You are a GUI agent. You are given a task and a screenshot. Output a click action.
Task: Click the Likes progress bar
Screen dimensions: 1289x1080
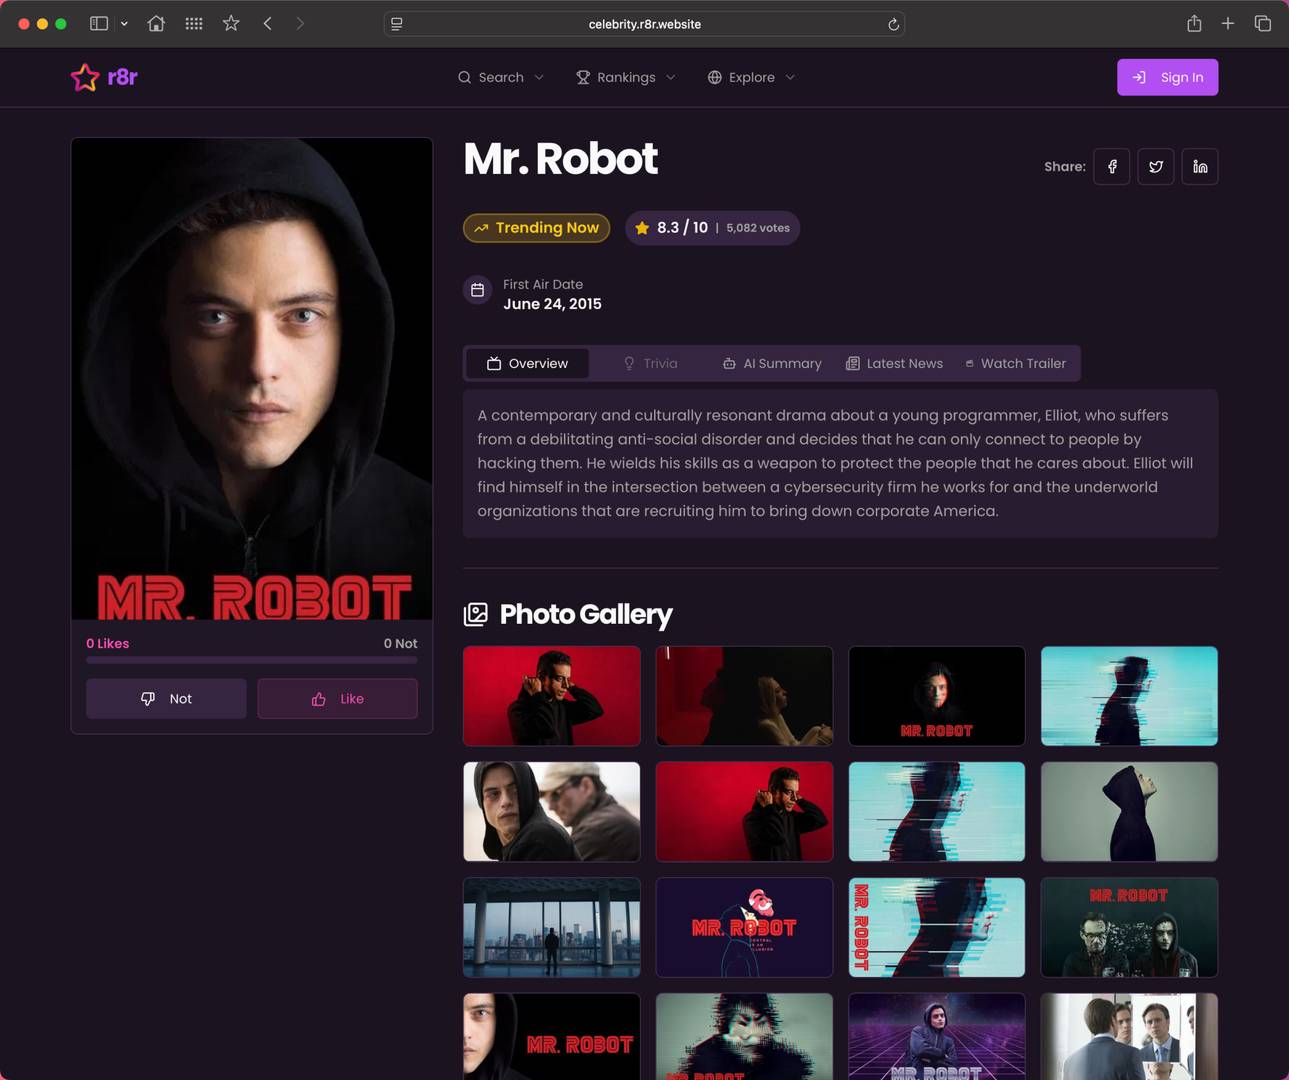coord(251,660)
